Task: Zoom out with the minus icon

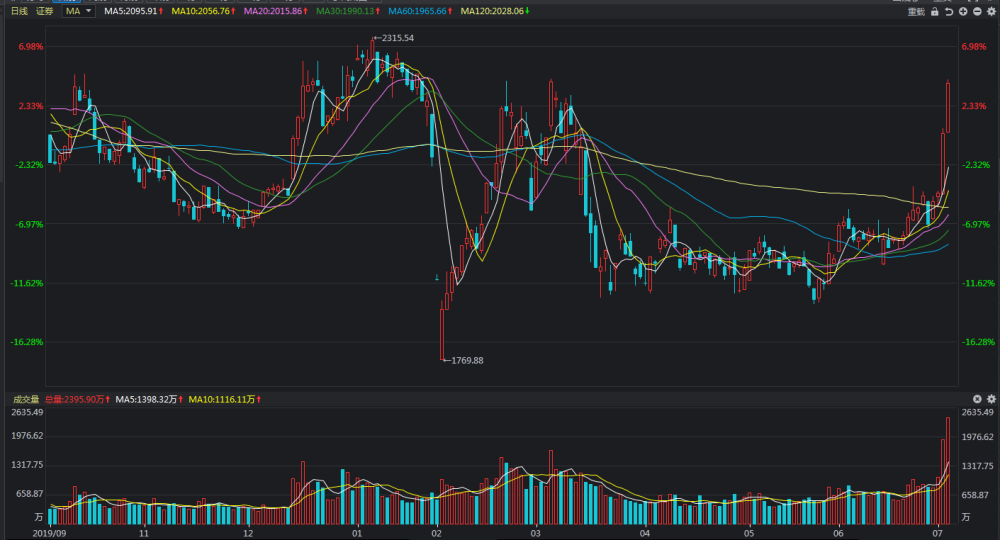Action: pos(977,11)
